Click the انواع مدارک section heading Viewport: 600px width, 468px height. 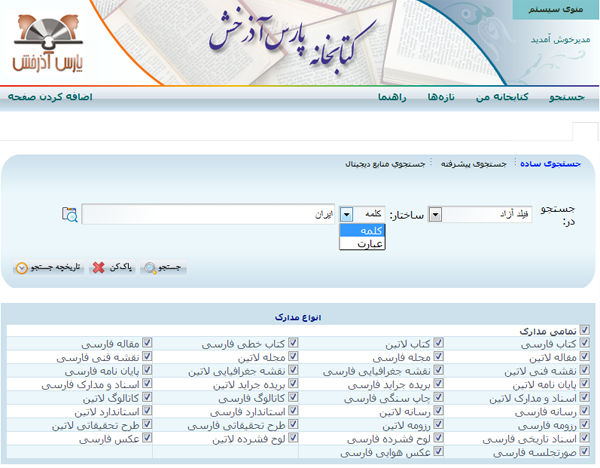[298, 318]
